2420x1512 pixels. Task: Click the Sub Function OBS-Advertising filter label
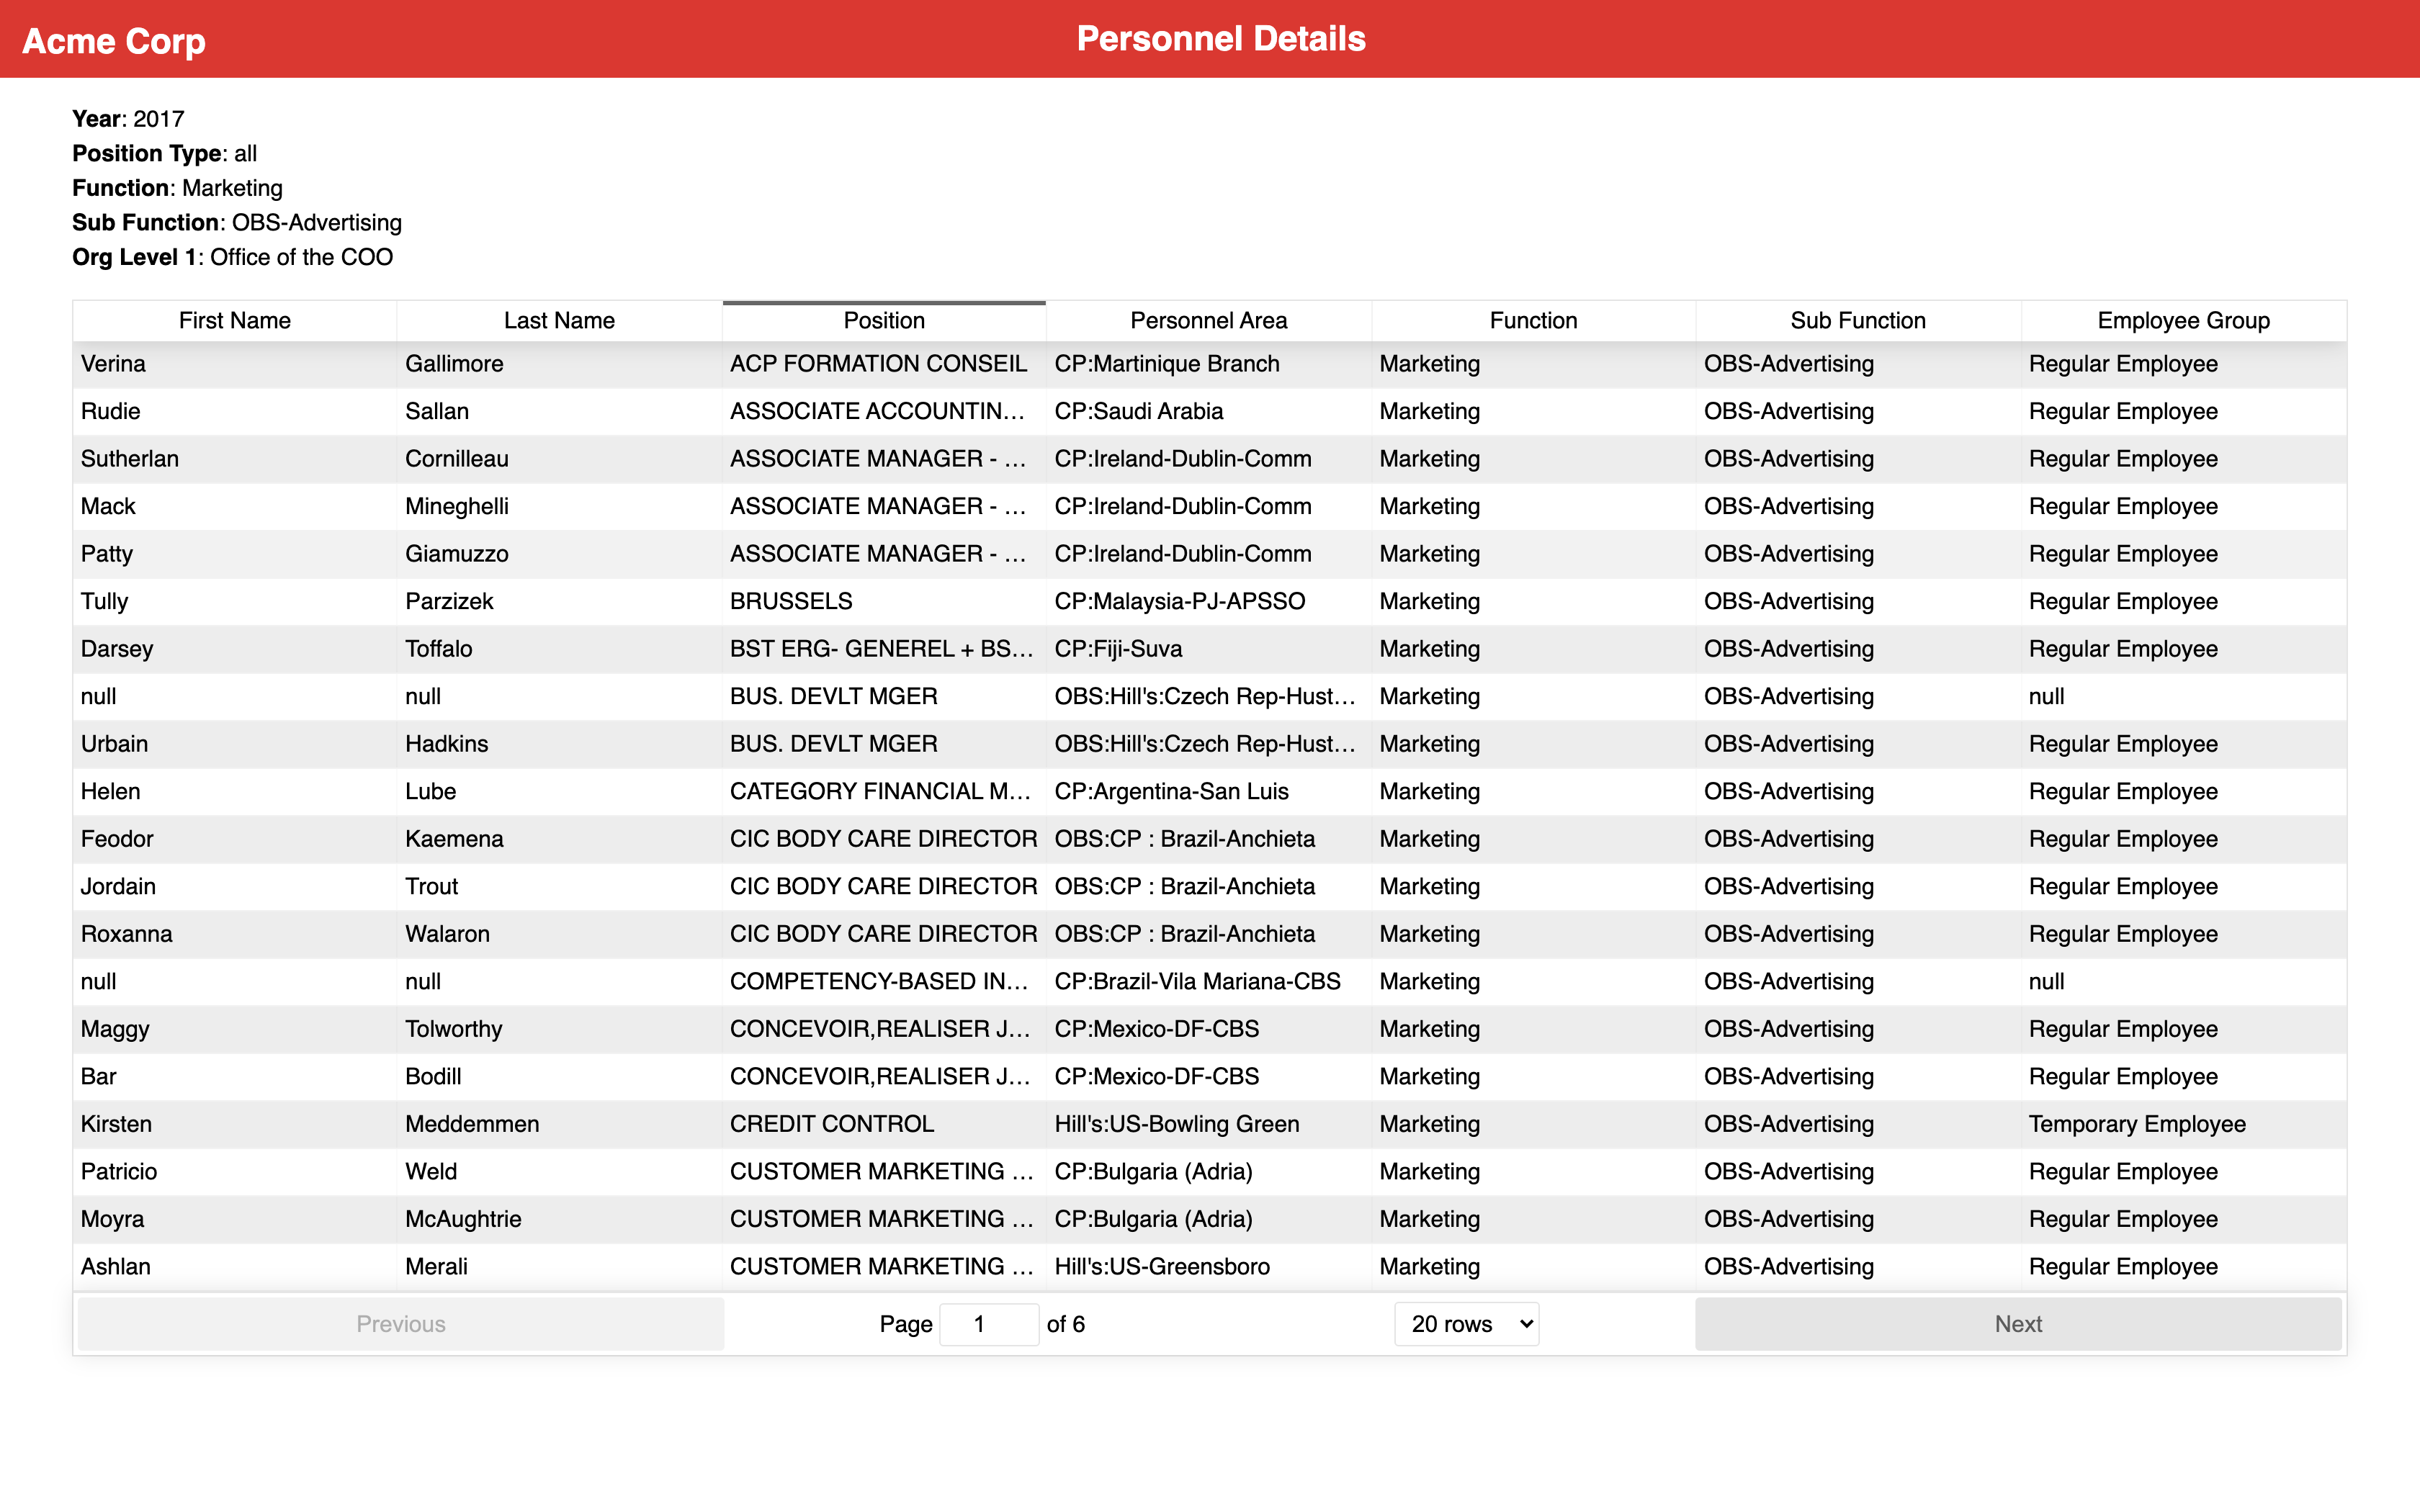(236, 222)
